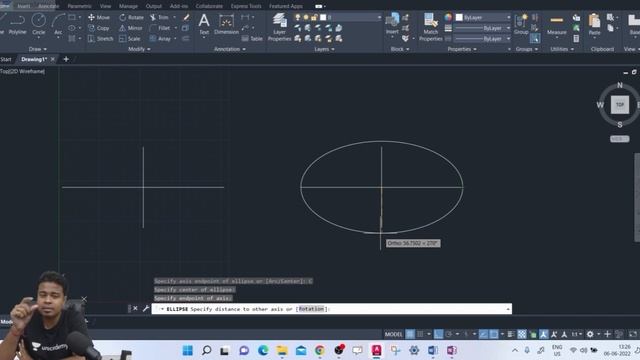The height and width of the screenshot is (360, 640).
Task: Activate the Mirror tool
Action: click(x=131, y=28)
